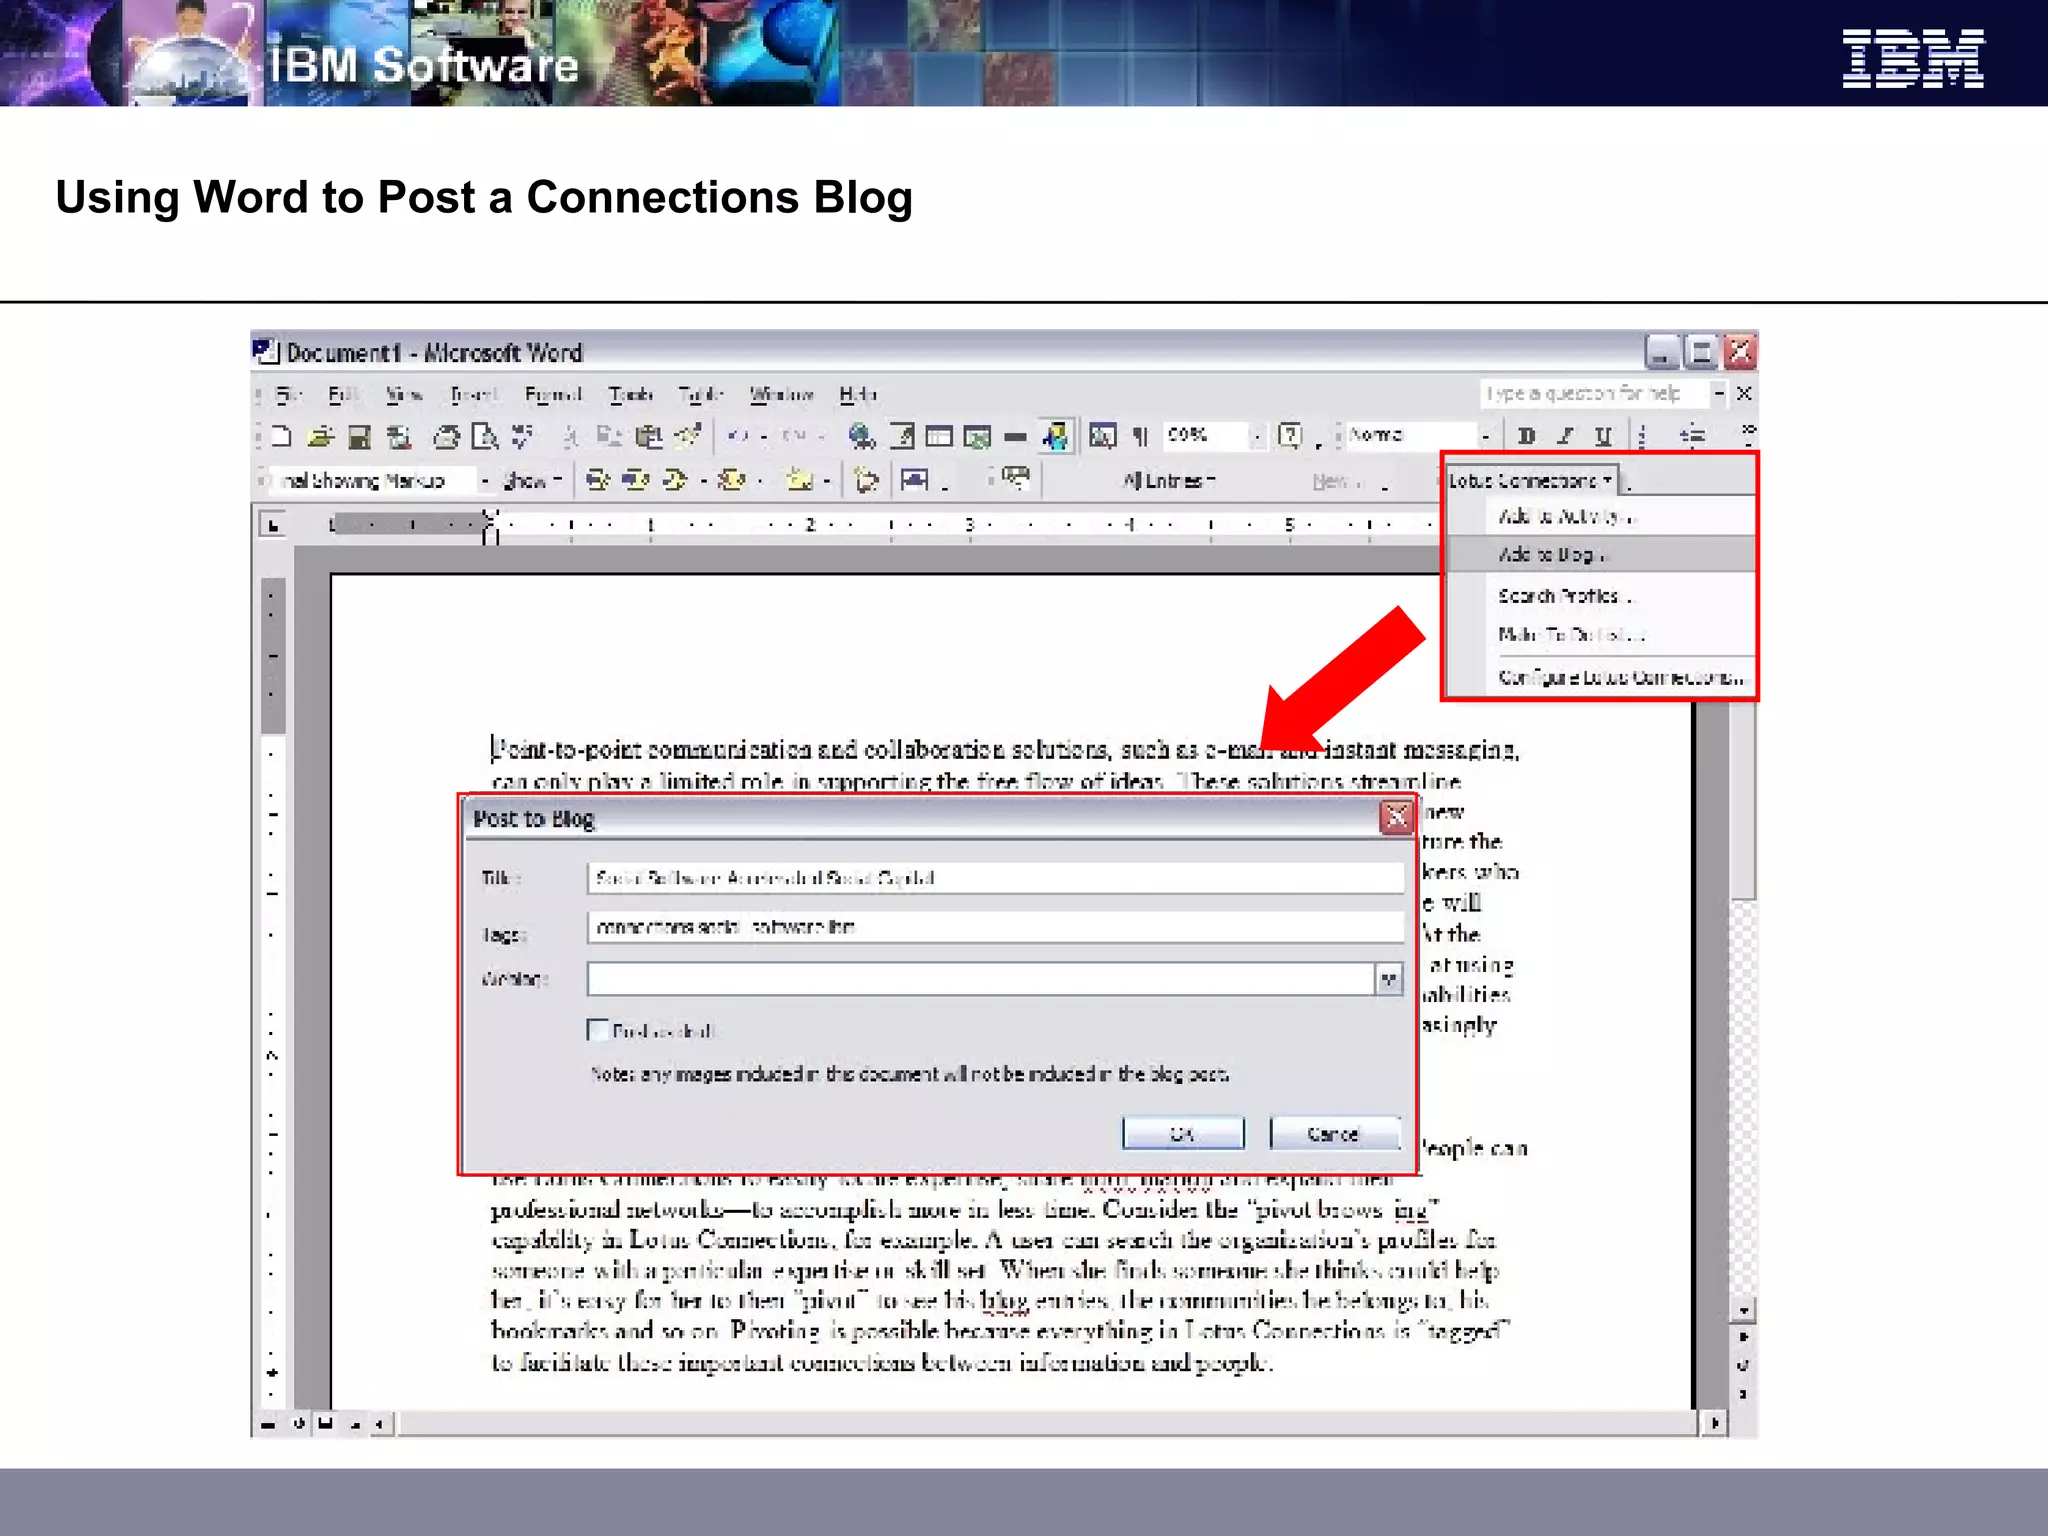Click the Print icon in the toolbar
This screenshot has width=2048, height=1536.
click(x=446, y=436)
